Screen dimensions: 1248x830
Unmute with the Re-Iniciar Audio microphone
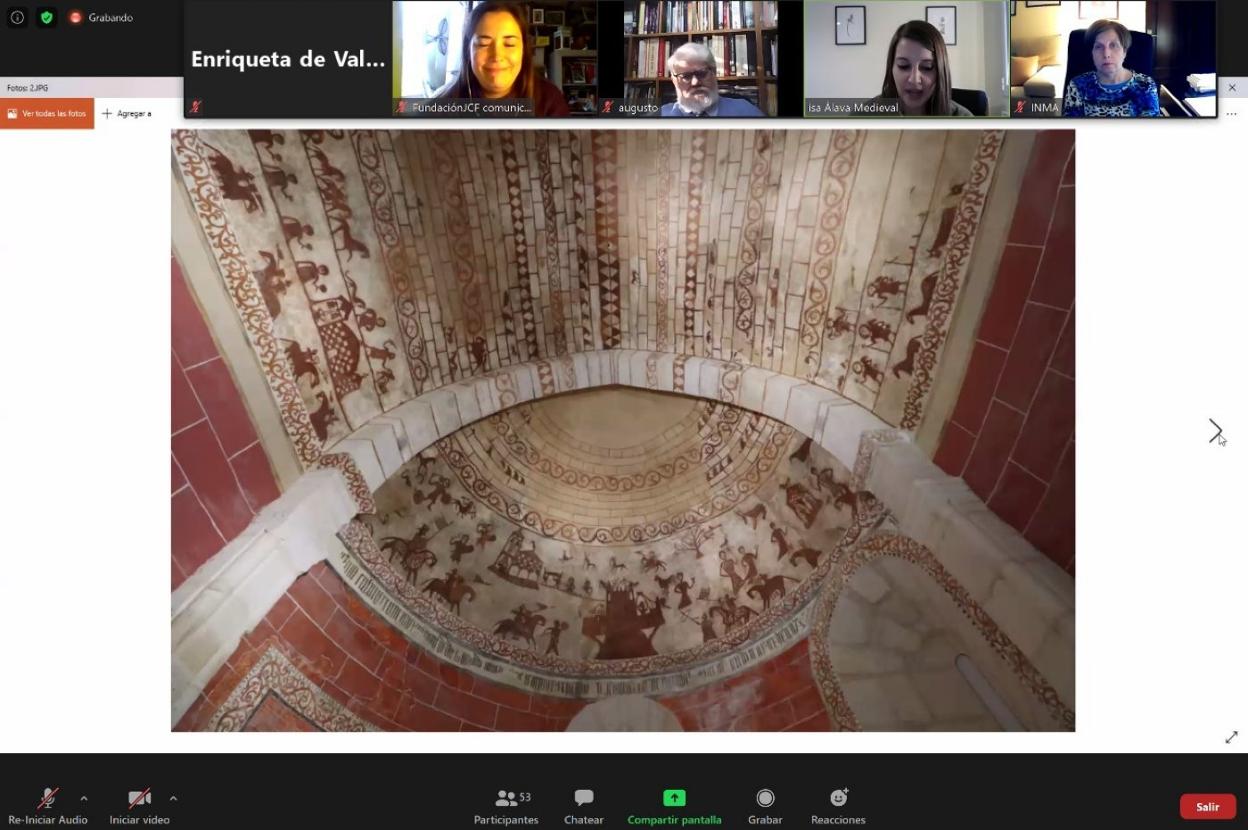click(x=47, y=799)
